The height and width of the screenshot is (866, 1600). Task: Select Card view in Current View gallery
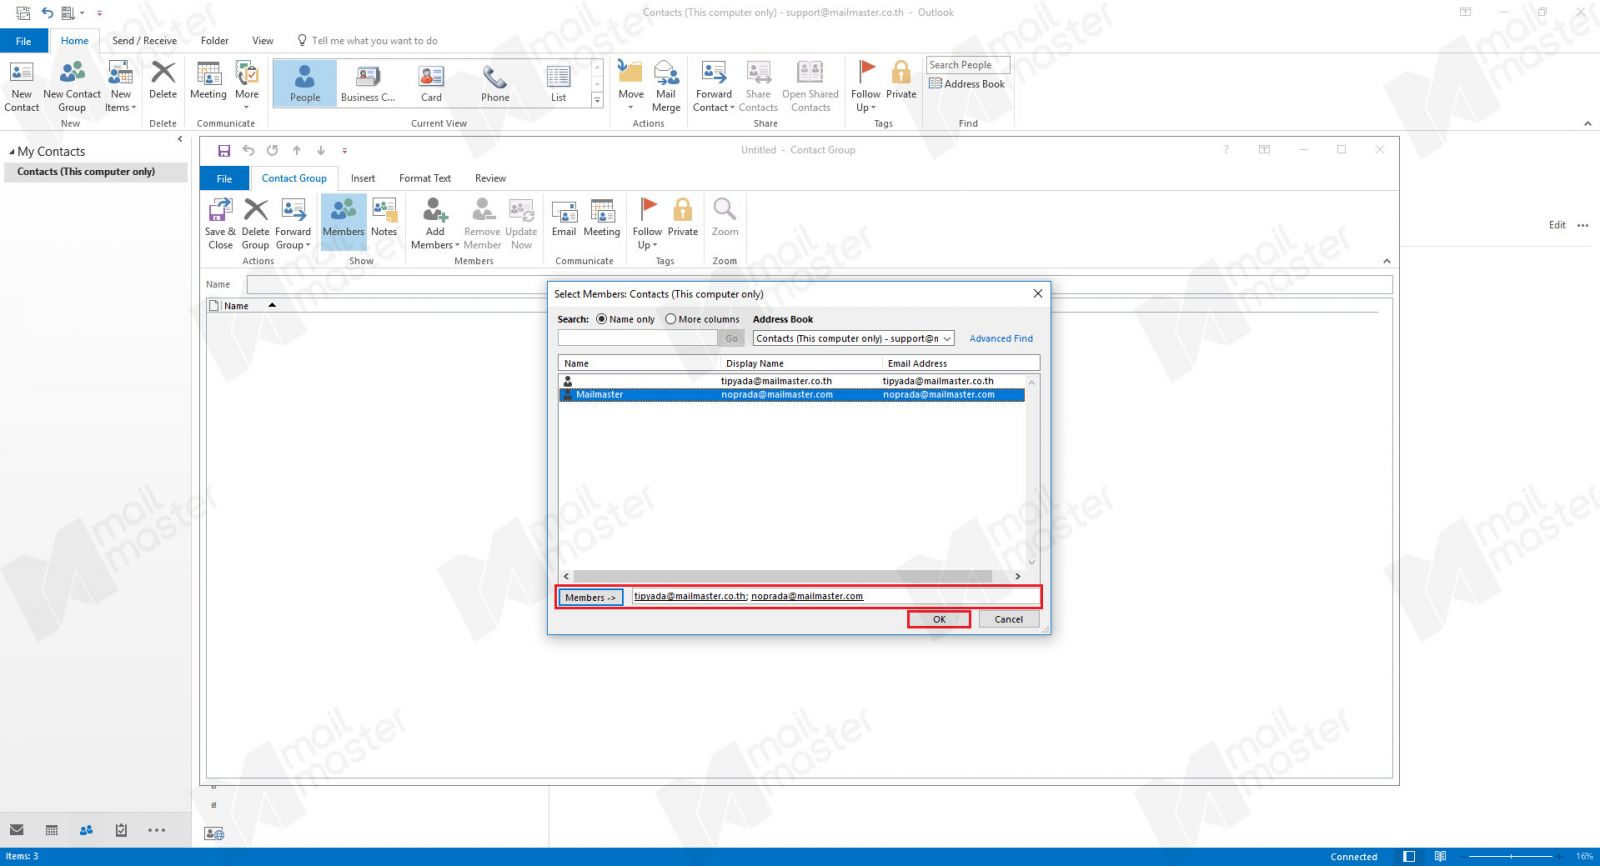pyautogui.click(x=431, y=83)
